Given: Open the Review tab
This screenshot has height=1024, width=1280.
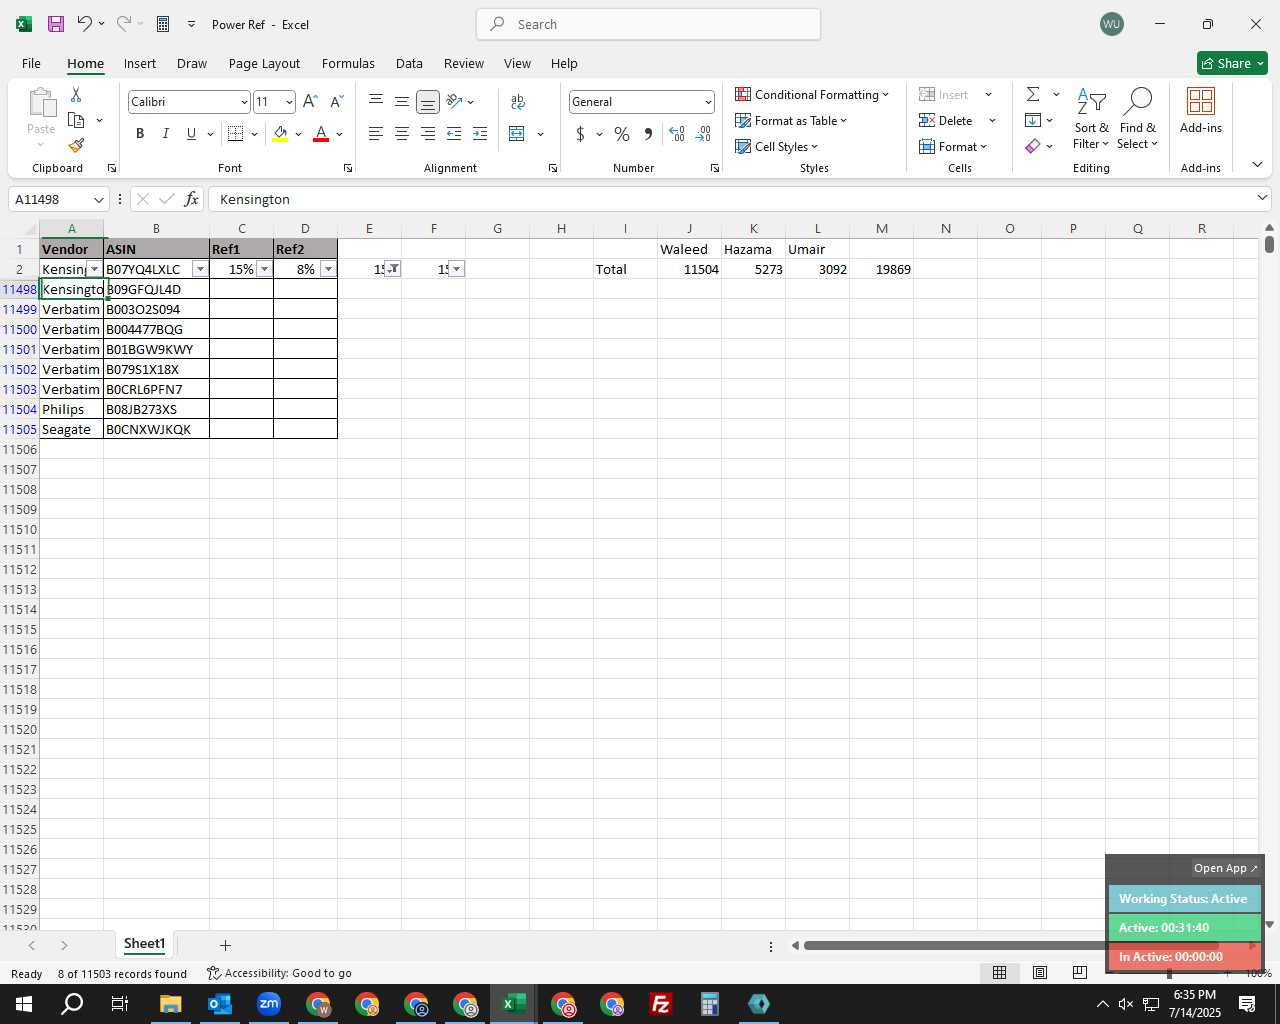Looking at the screenshot, I should (x=464, y=63).
